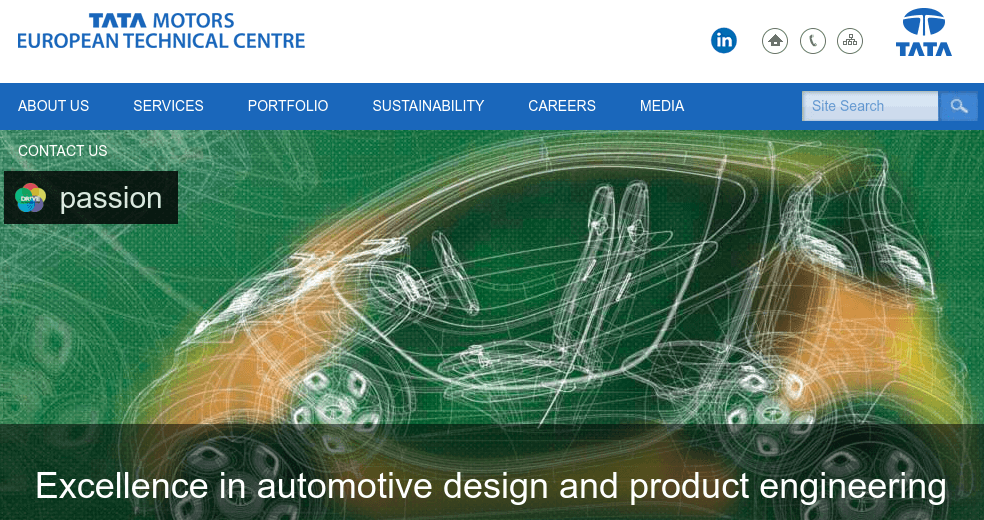Select the Media menu item
984x520 pixels.
(x=662, y=106)
